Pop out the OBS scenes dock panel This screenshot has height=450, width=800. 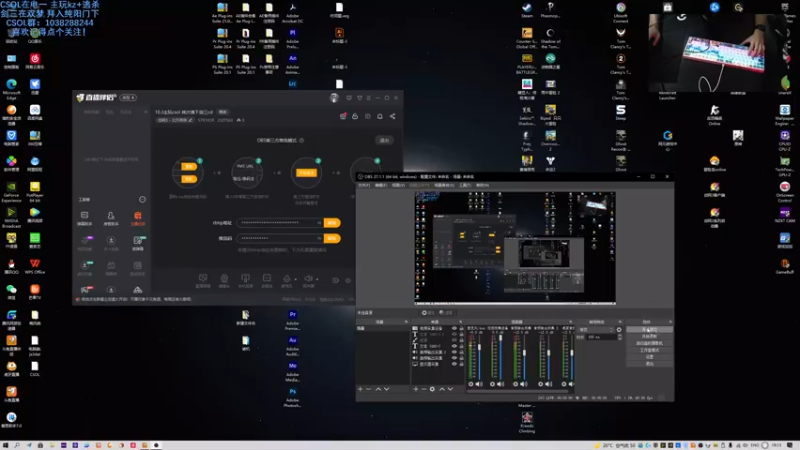406,322
